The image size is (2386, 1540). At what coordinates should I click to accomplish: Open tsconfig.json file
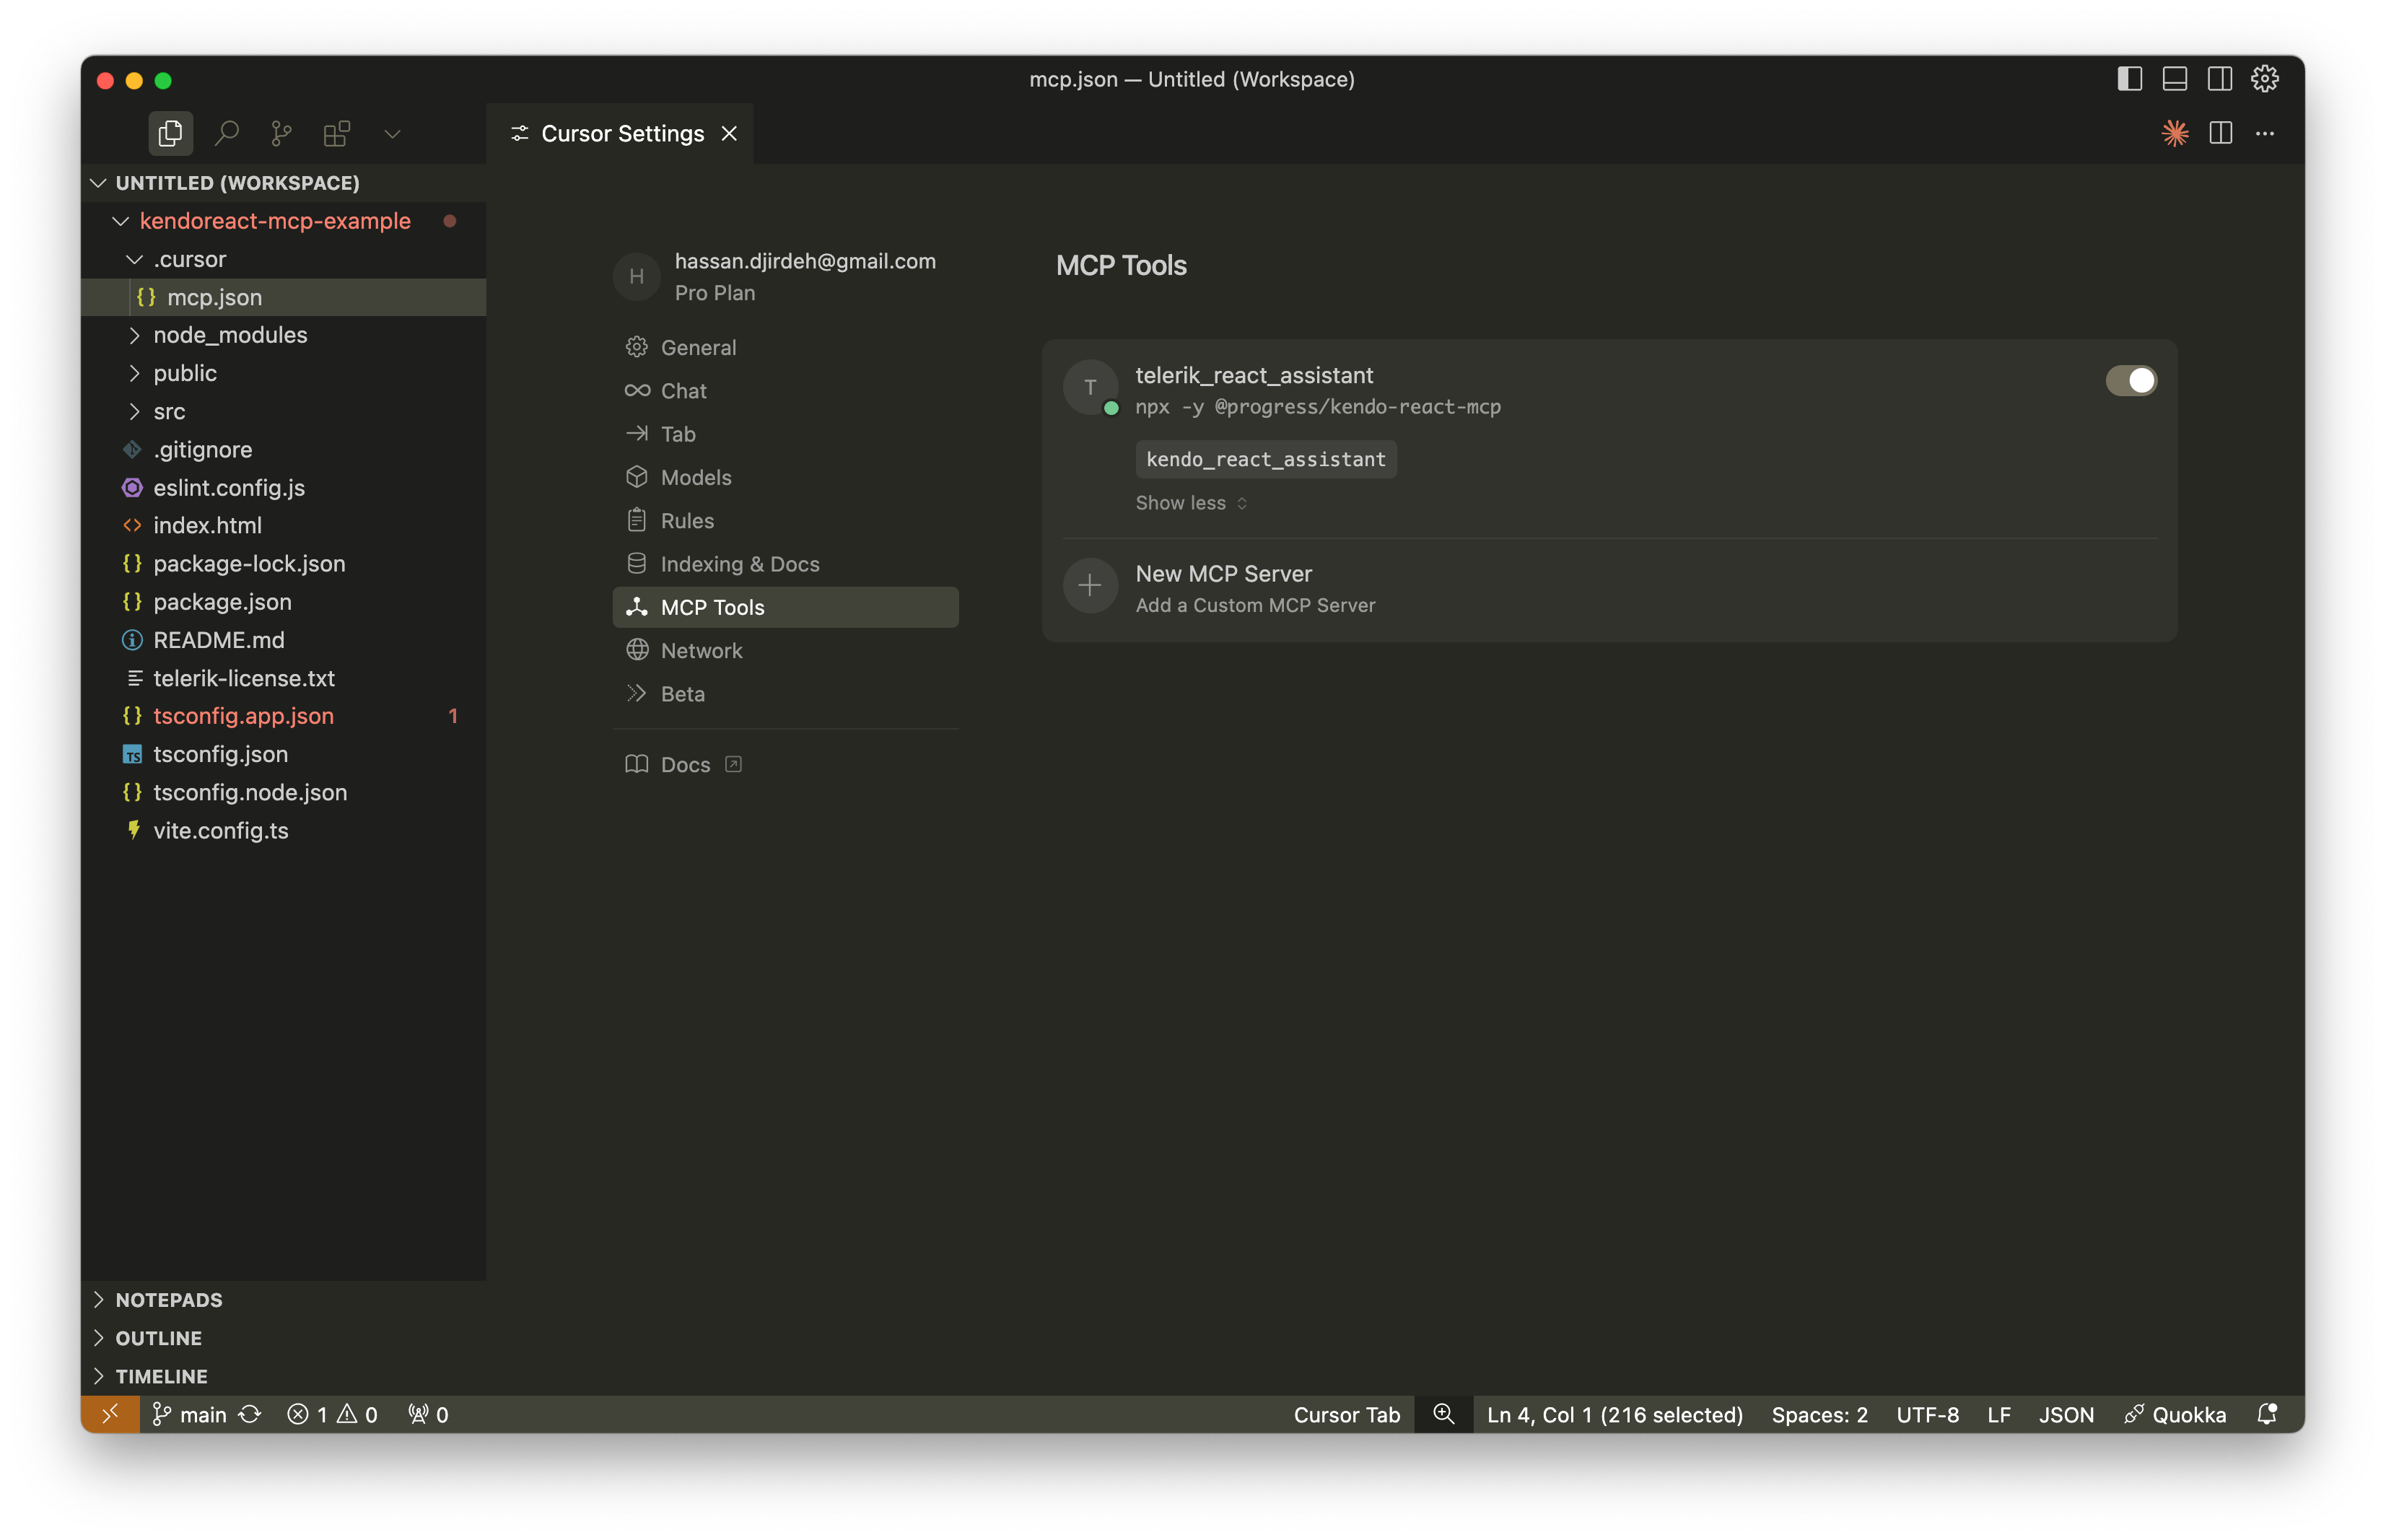click(x=283, y=754)
